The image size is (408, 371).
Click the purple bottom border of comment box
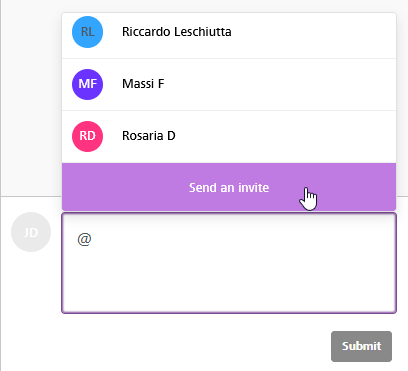pyautogui.click(x=229, y=312)
